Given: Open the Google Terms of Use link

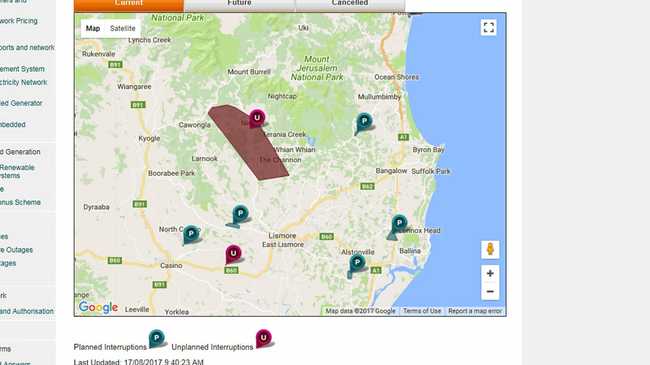Looking at the screenshot, I should click(422, 311).
